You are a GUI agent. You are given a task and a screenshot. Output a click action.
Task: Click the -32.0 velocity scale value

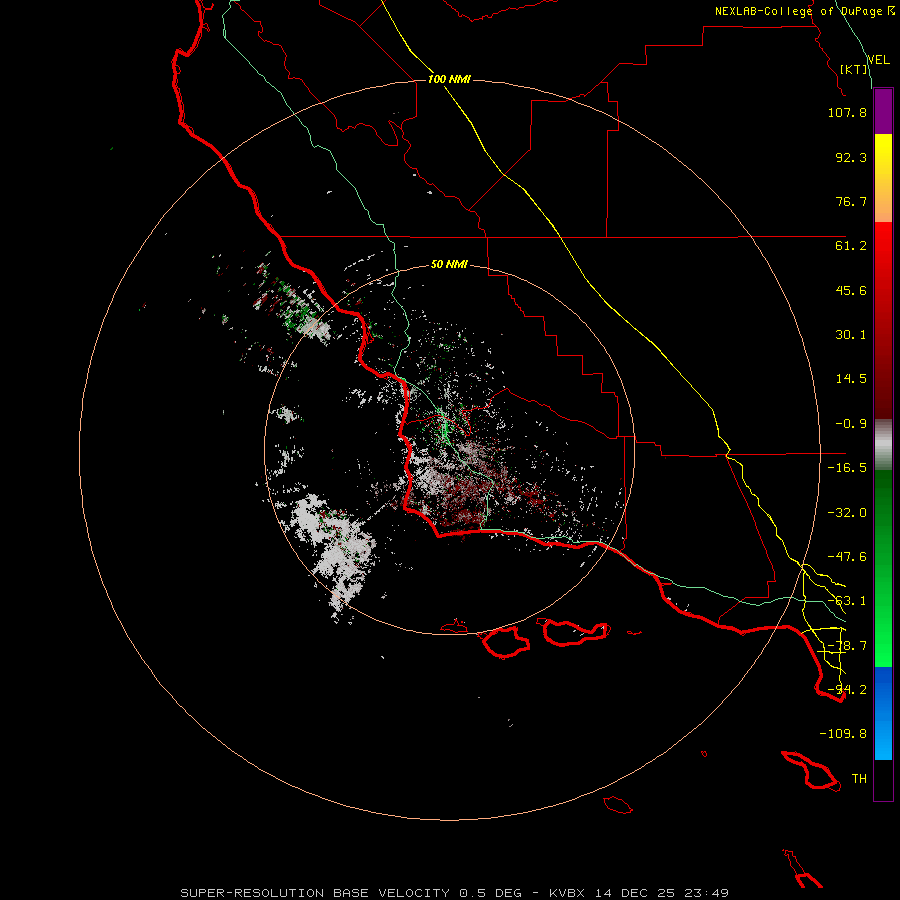pyautogui.click(x=847, y=513)
